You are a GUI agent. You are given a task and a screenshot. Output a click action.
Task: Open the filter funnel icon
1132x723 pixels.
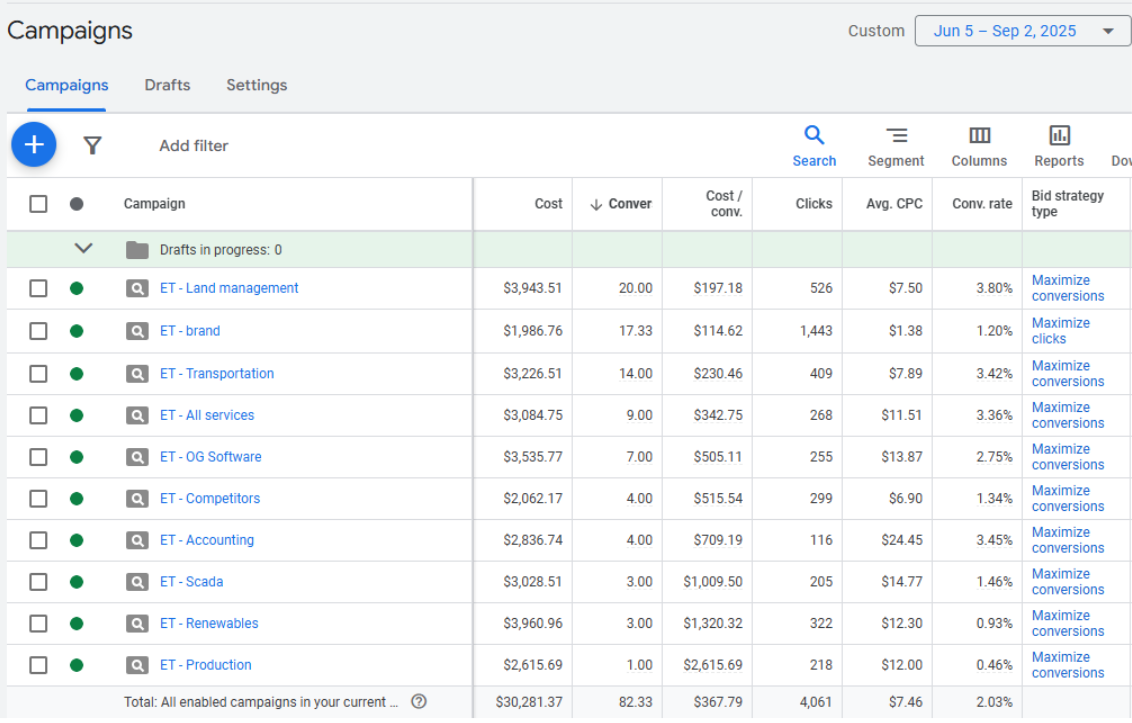(92, 145)
